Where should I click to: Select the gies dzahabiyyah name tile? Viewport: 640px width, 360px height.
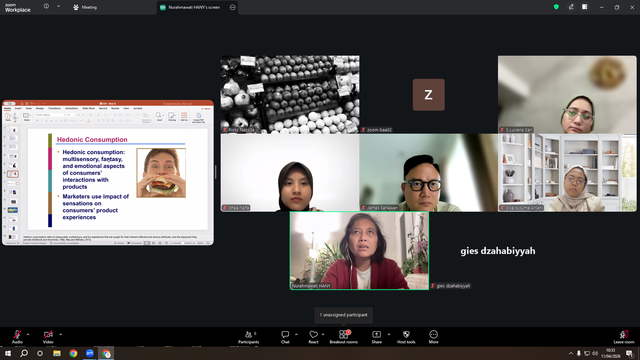[498, 251]
